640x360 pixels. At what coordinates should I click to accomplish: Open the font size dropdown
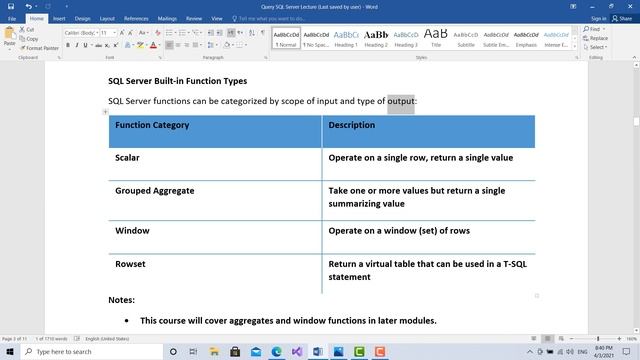114,33
